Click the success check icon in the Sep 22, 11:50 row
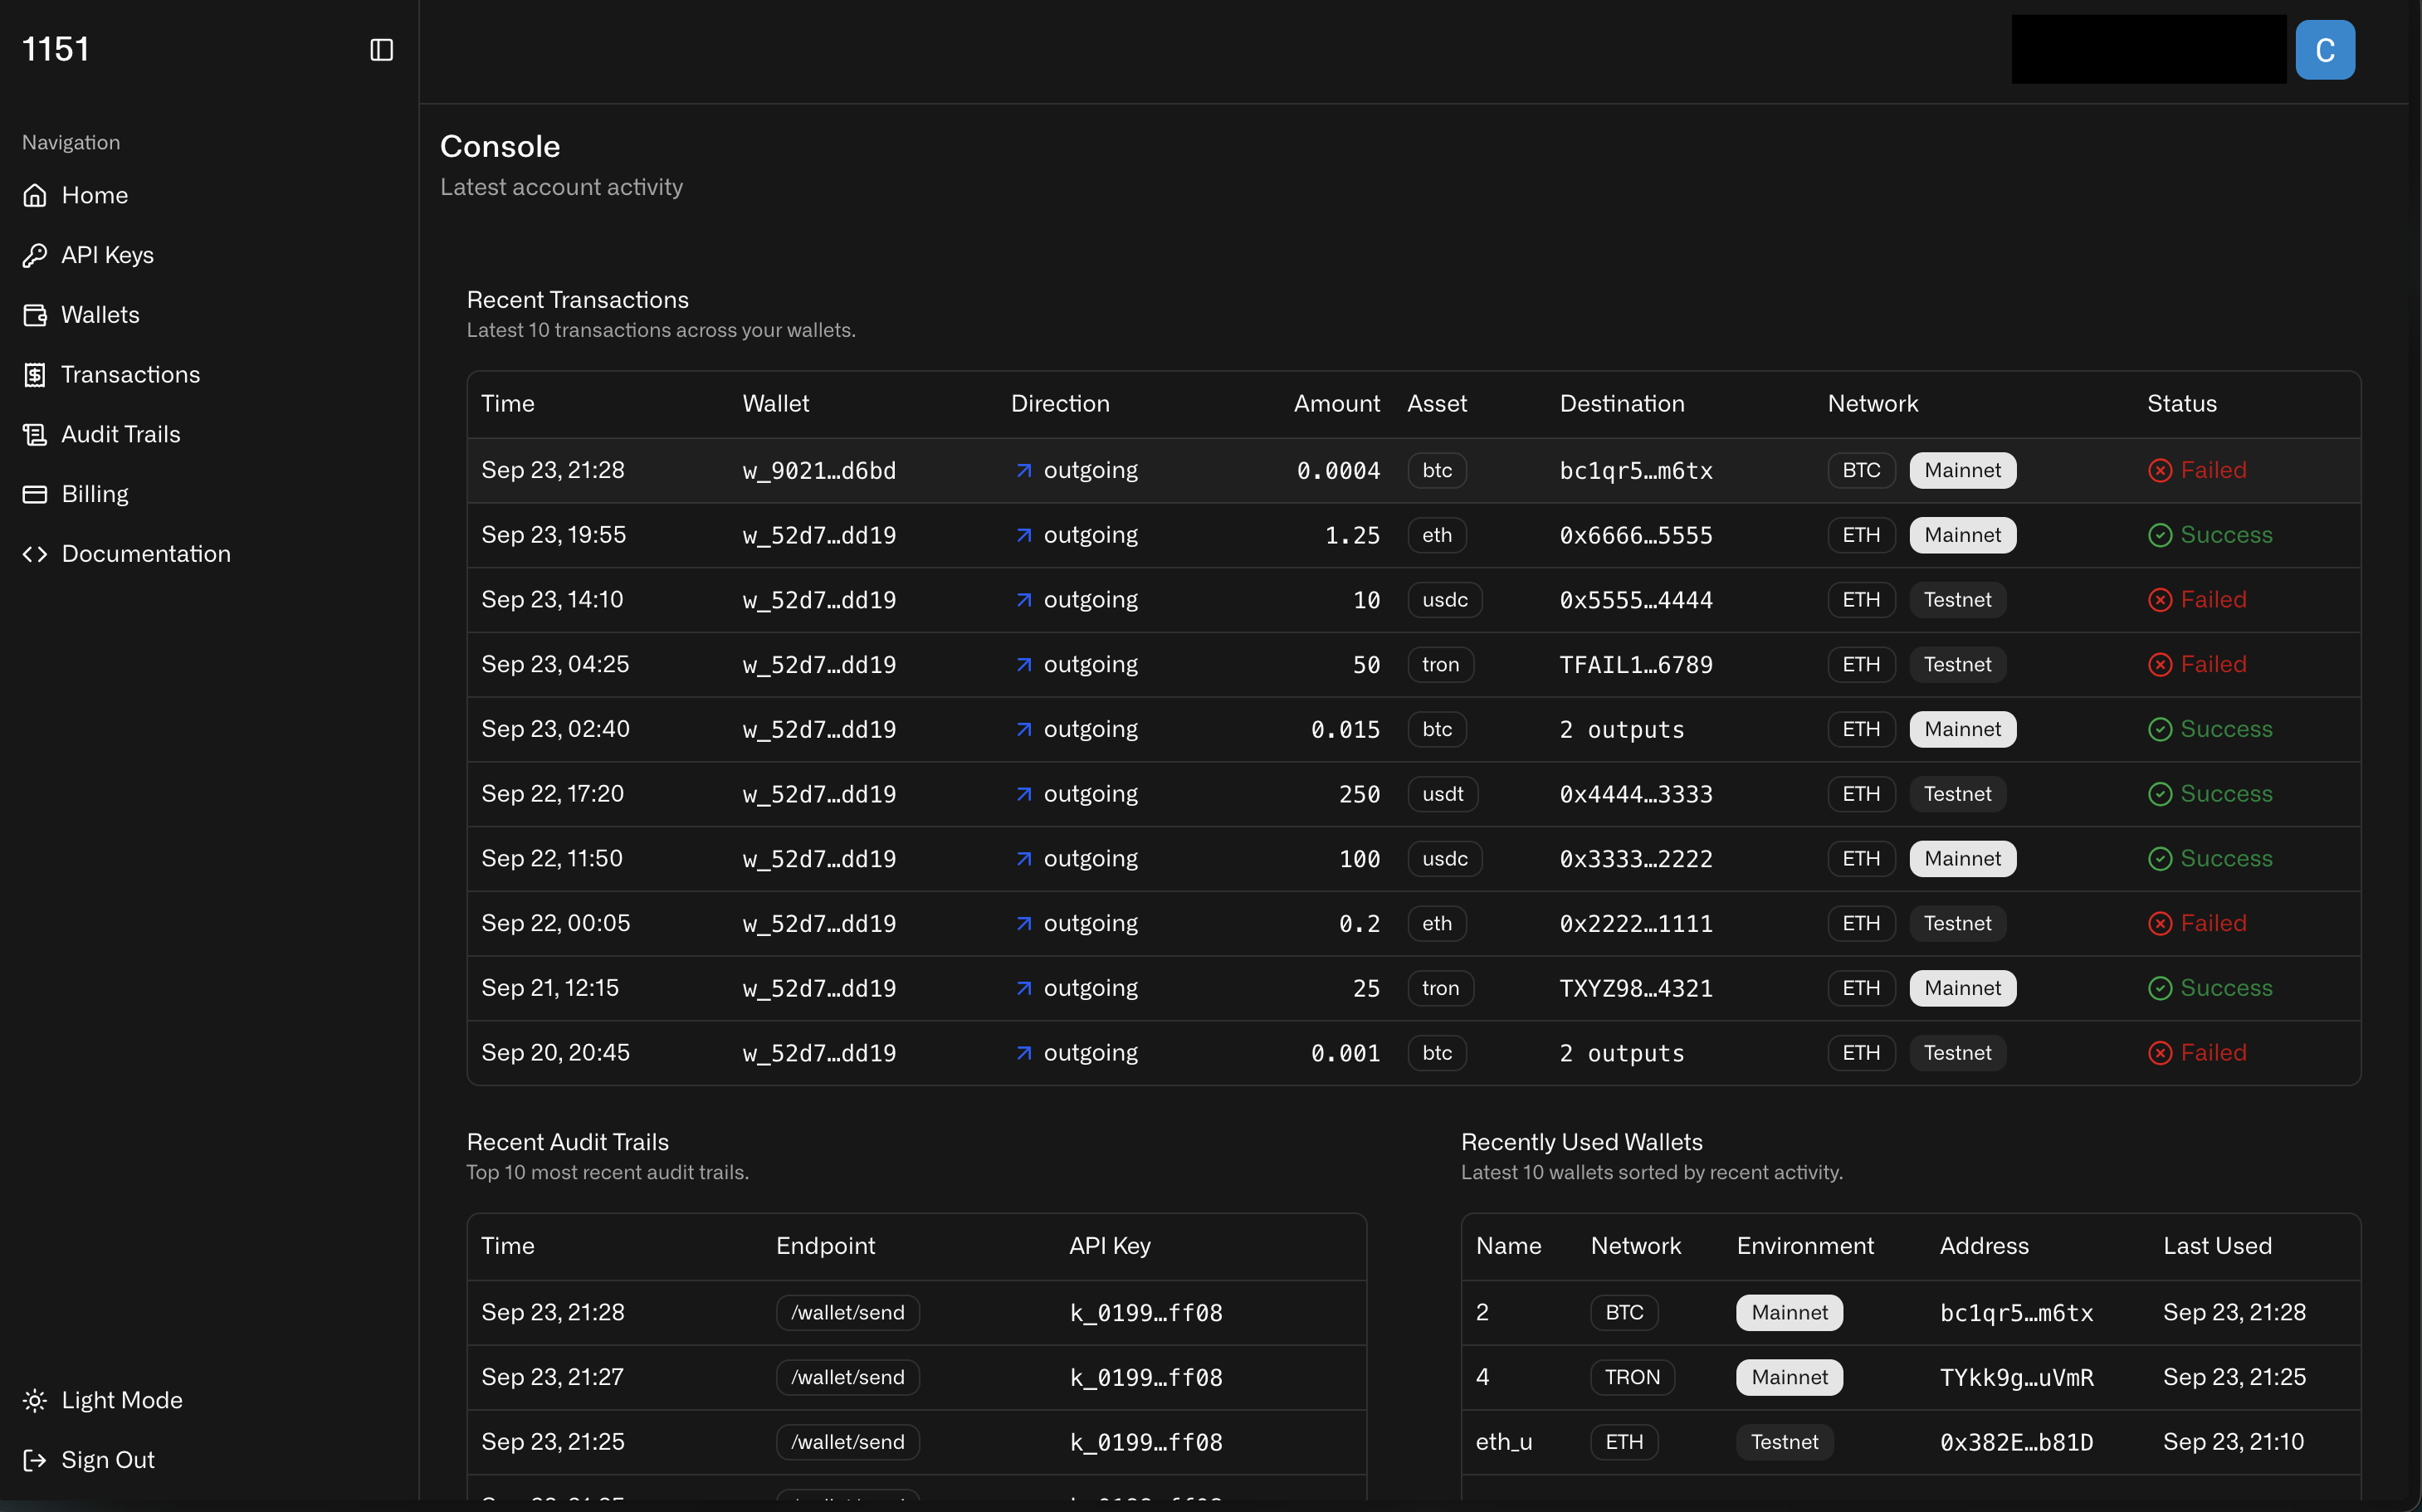 pos(2160,859)
